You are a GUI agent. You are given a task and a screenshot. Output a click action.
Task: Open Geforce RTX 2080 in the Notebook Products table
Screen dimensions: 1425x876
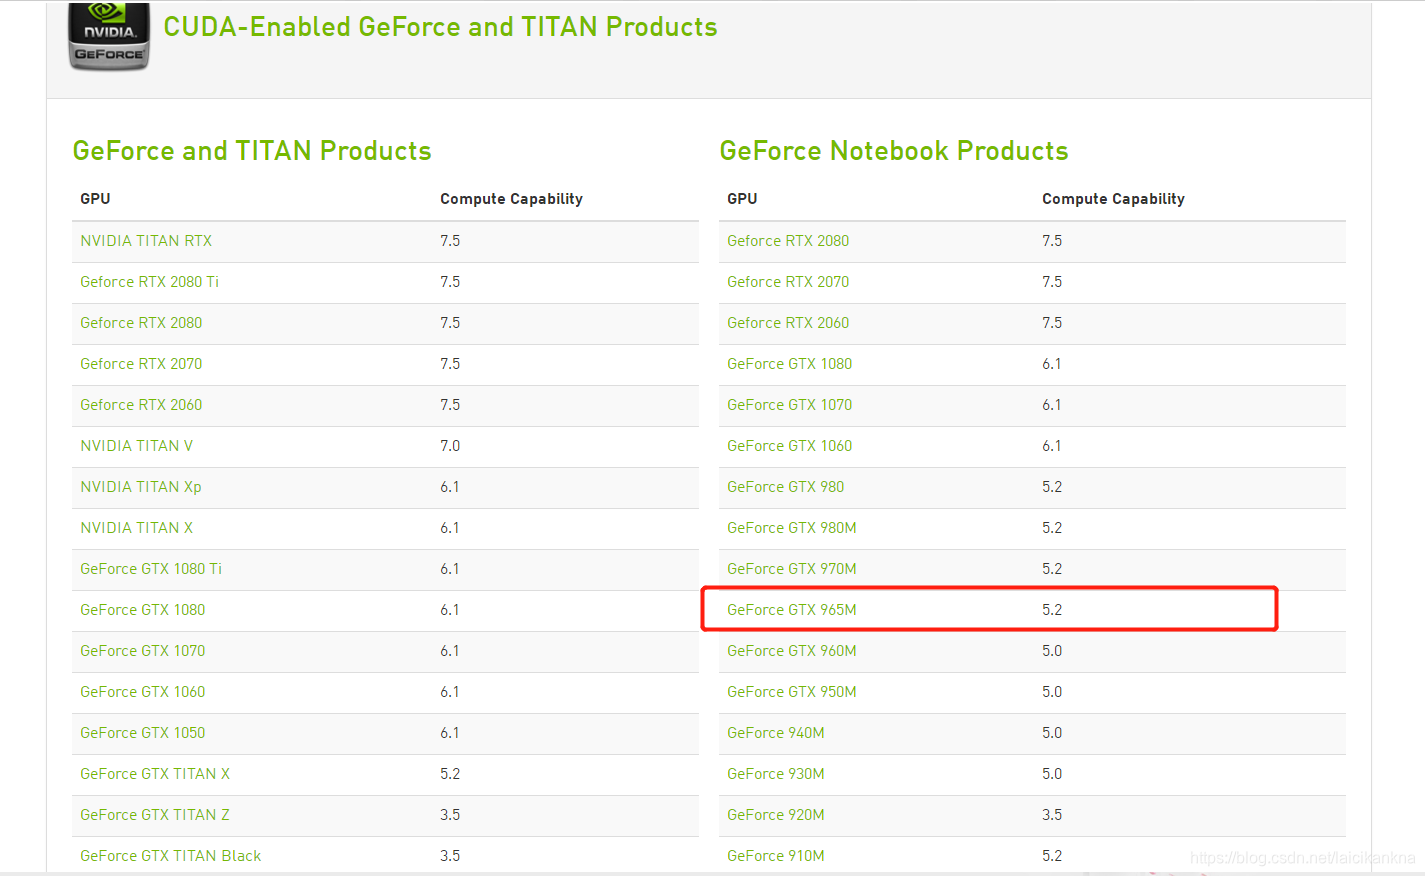coord(788,241)
